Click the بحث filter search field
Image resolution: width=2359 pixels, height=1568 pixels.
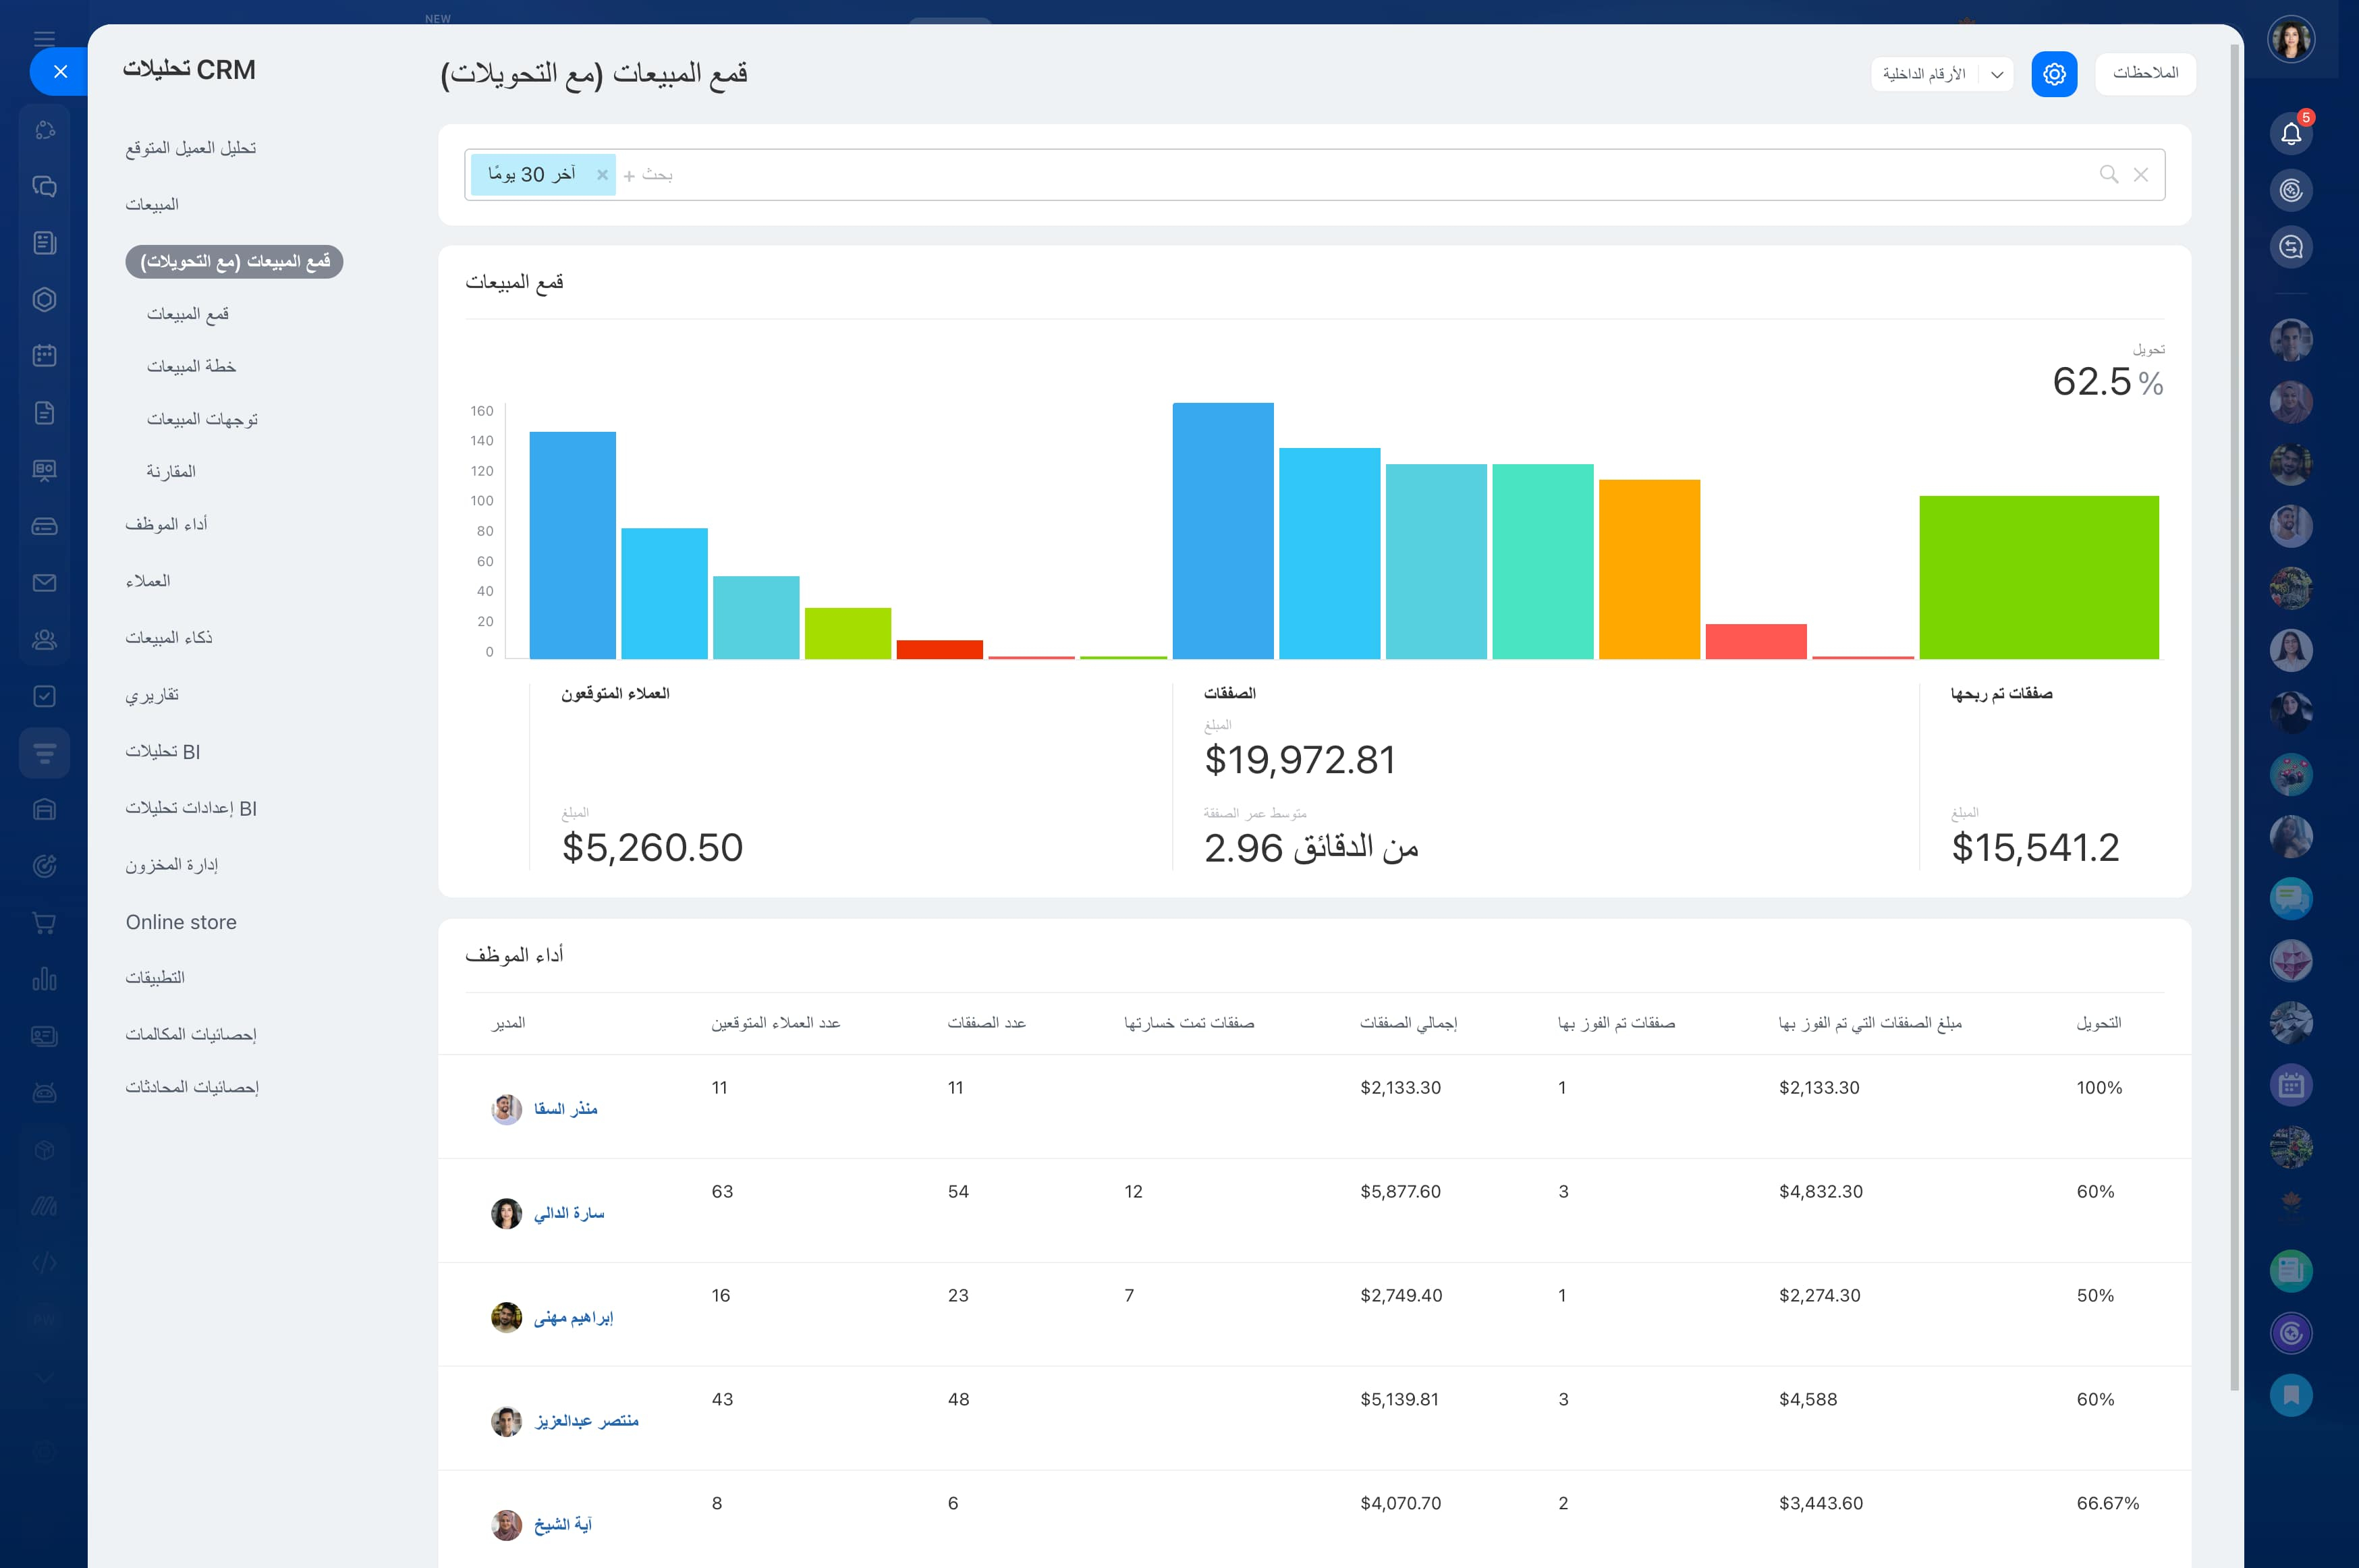(x=1360, y=175)
